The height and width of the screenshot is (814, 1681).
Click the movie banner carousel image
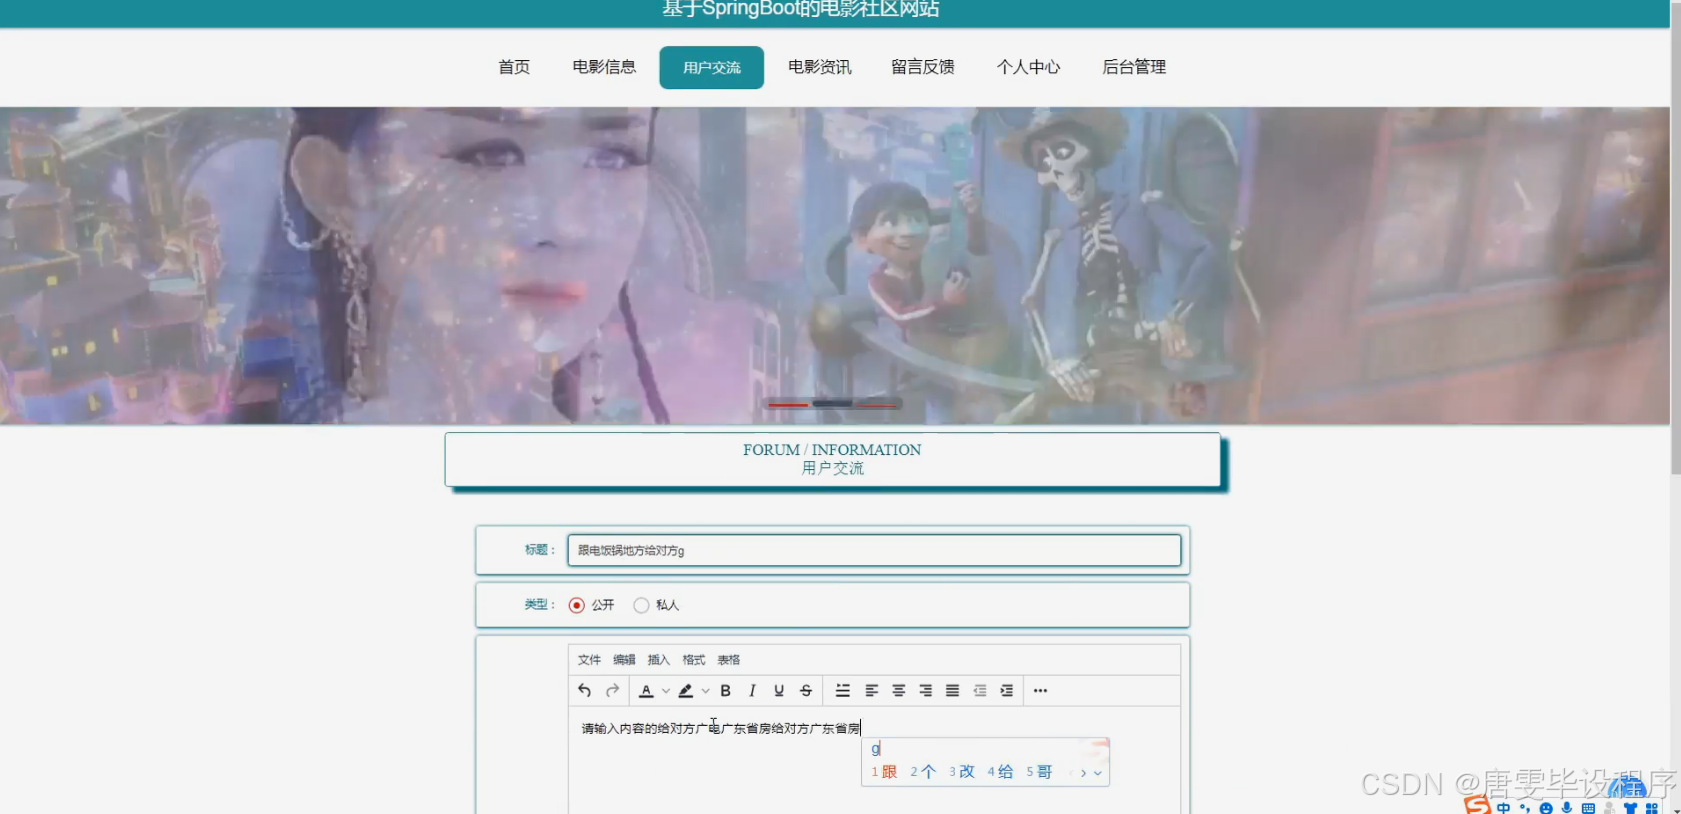(835, 266)
